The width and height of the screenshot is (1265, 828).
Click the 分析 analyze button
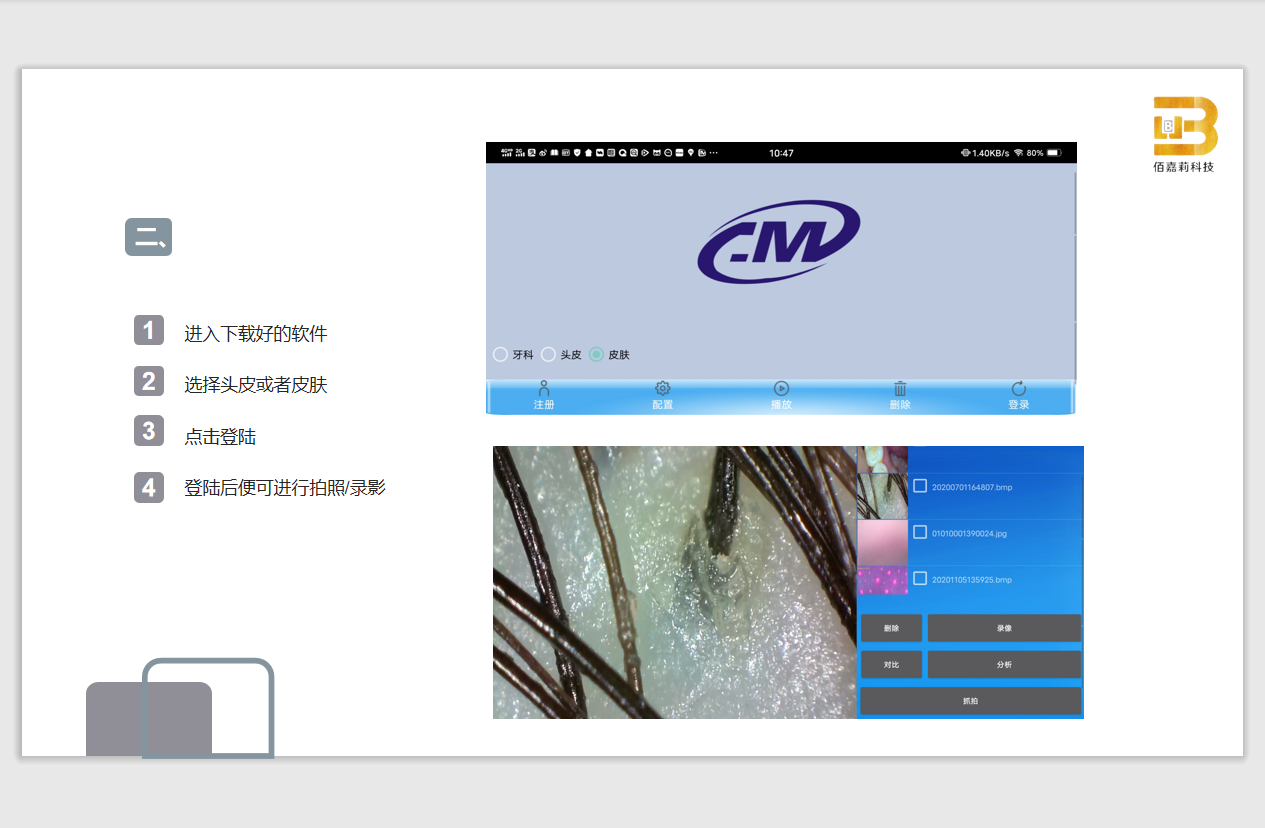[x=1004, y=664]
